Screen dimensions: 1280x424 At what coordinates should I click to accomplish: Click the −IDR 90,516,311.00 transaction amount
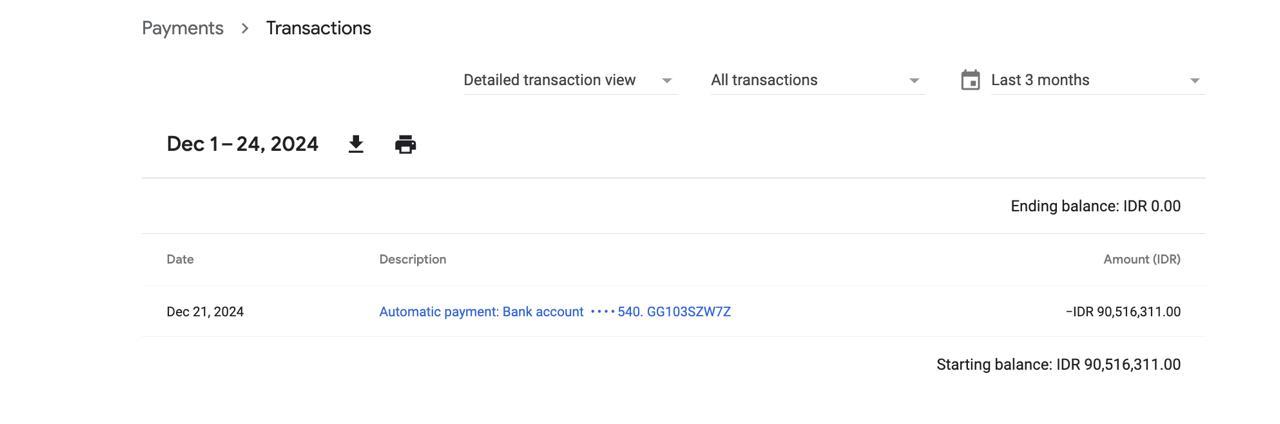pos(1123,312)
